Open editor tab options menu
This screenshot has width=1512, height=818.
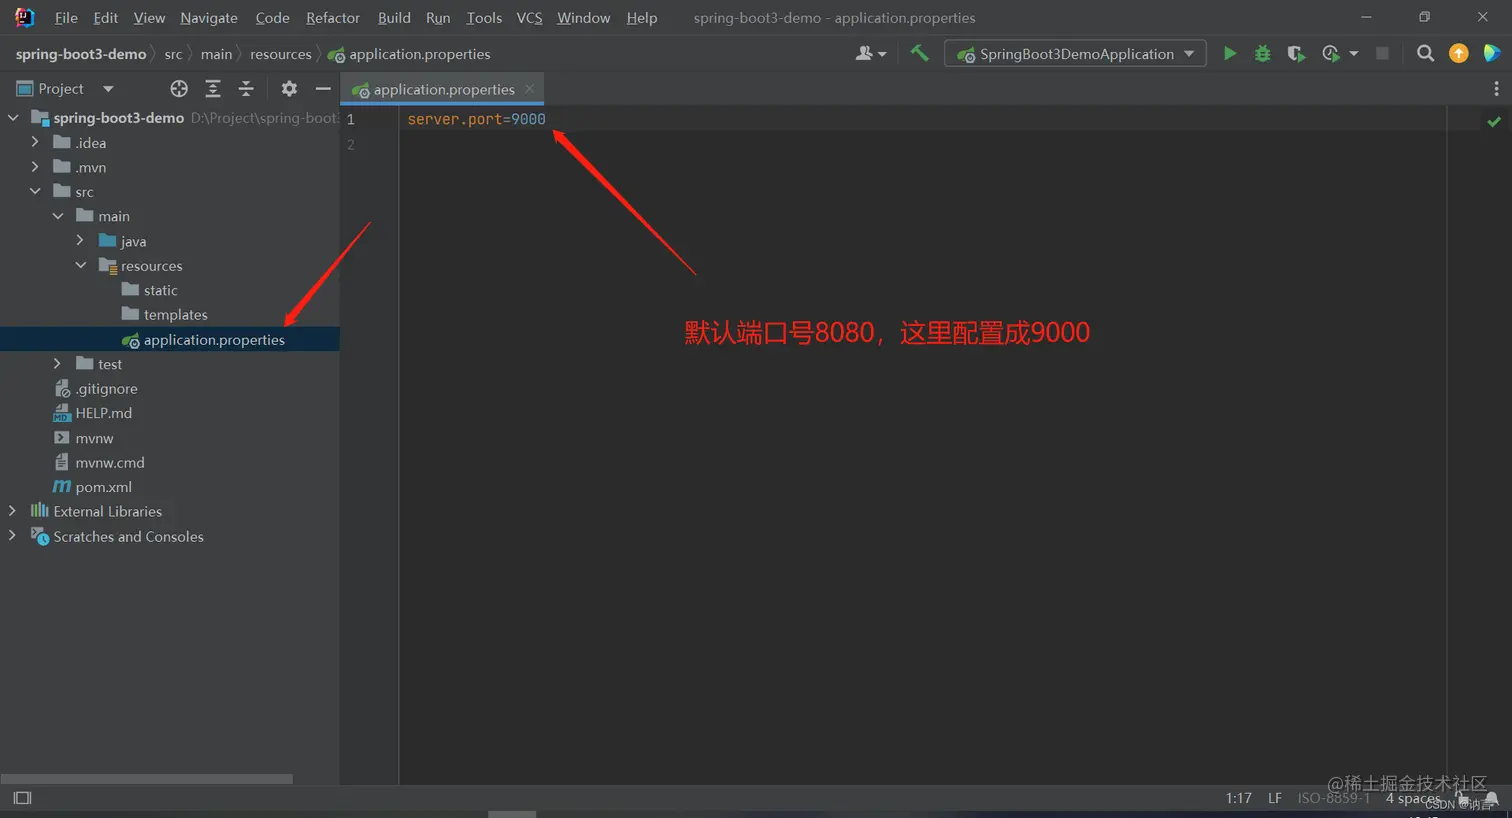(1496, 89)
